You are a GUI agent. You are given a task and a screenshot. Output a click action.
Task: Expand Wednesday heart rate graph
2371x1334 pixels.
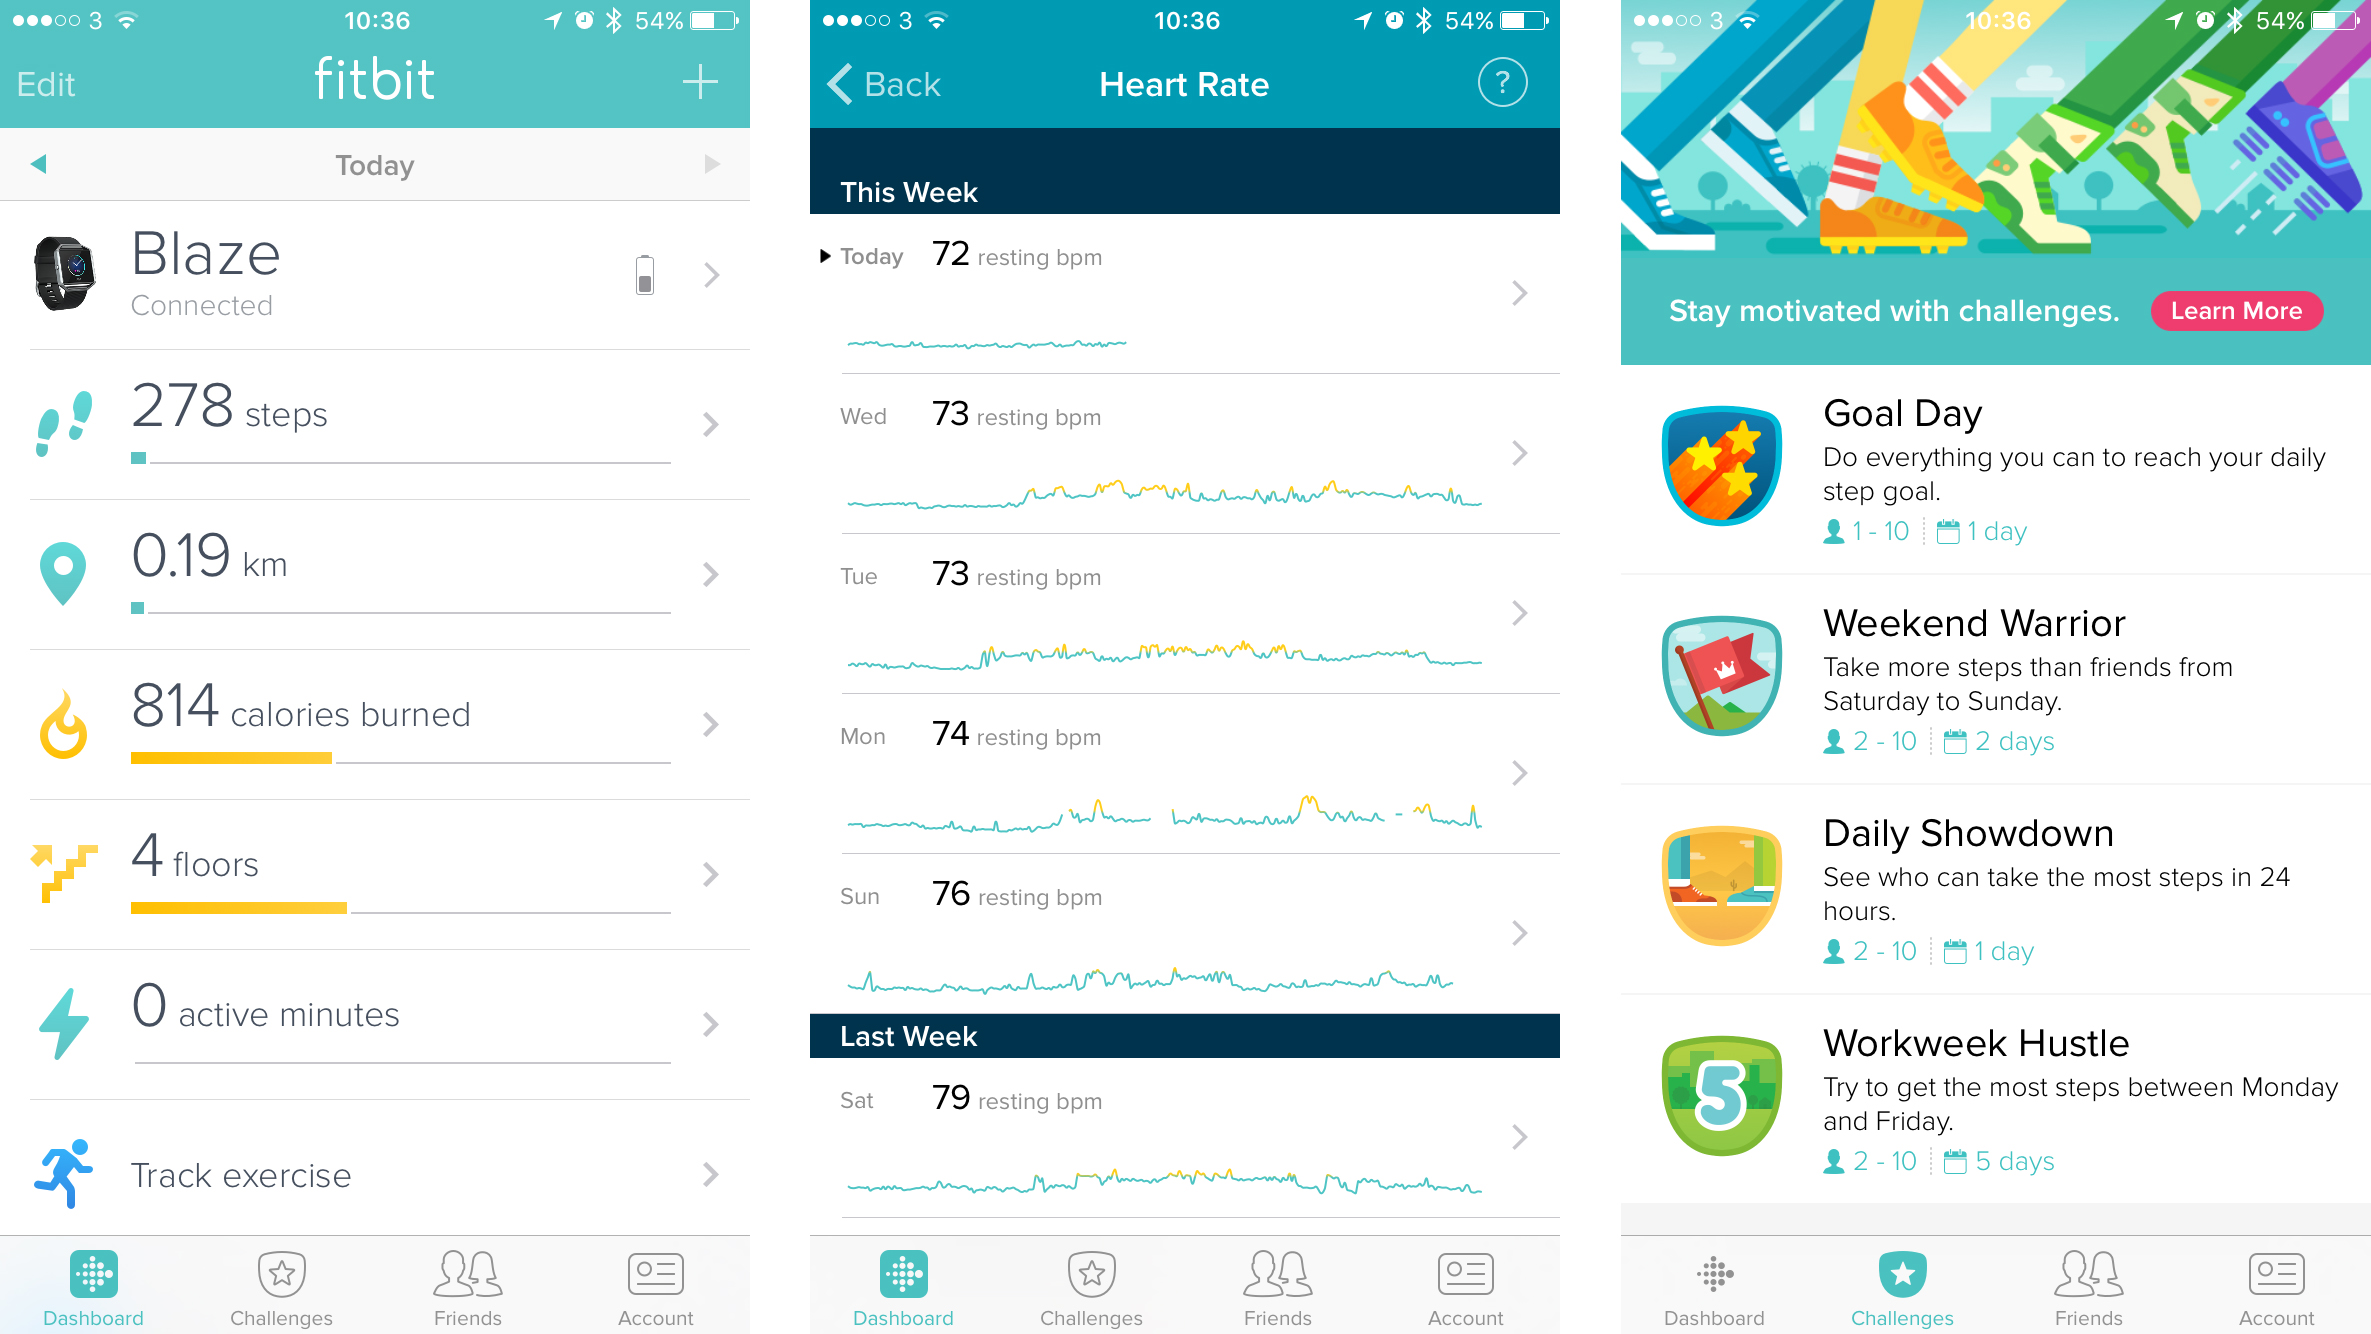point(1524,453)
